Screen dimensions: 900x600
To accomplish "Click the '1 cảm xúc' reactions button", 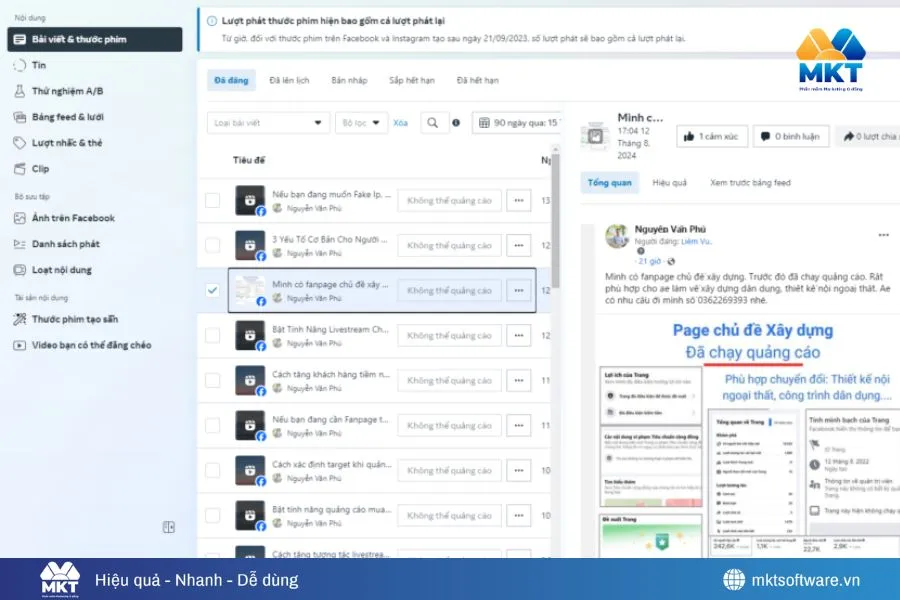I will tap(710, 137).
